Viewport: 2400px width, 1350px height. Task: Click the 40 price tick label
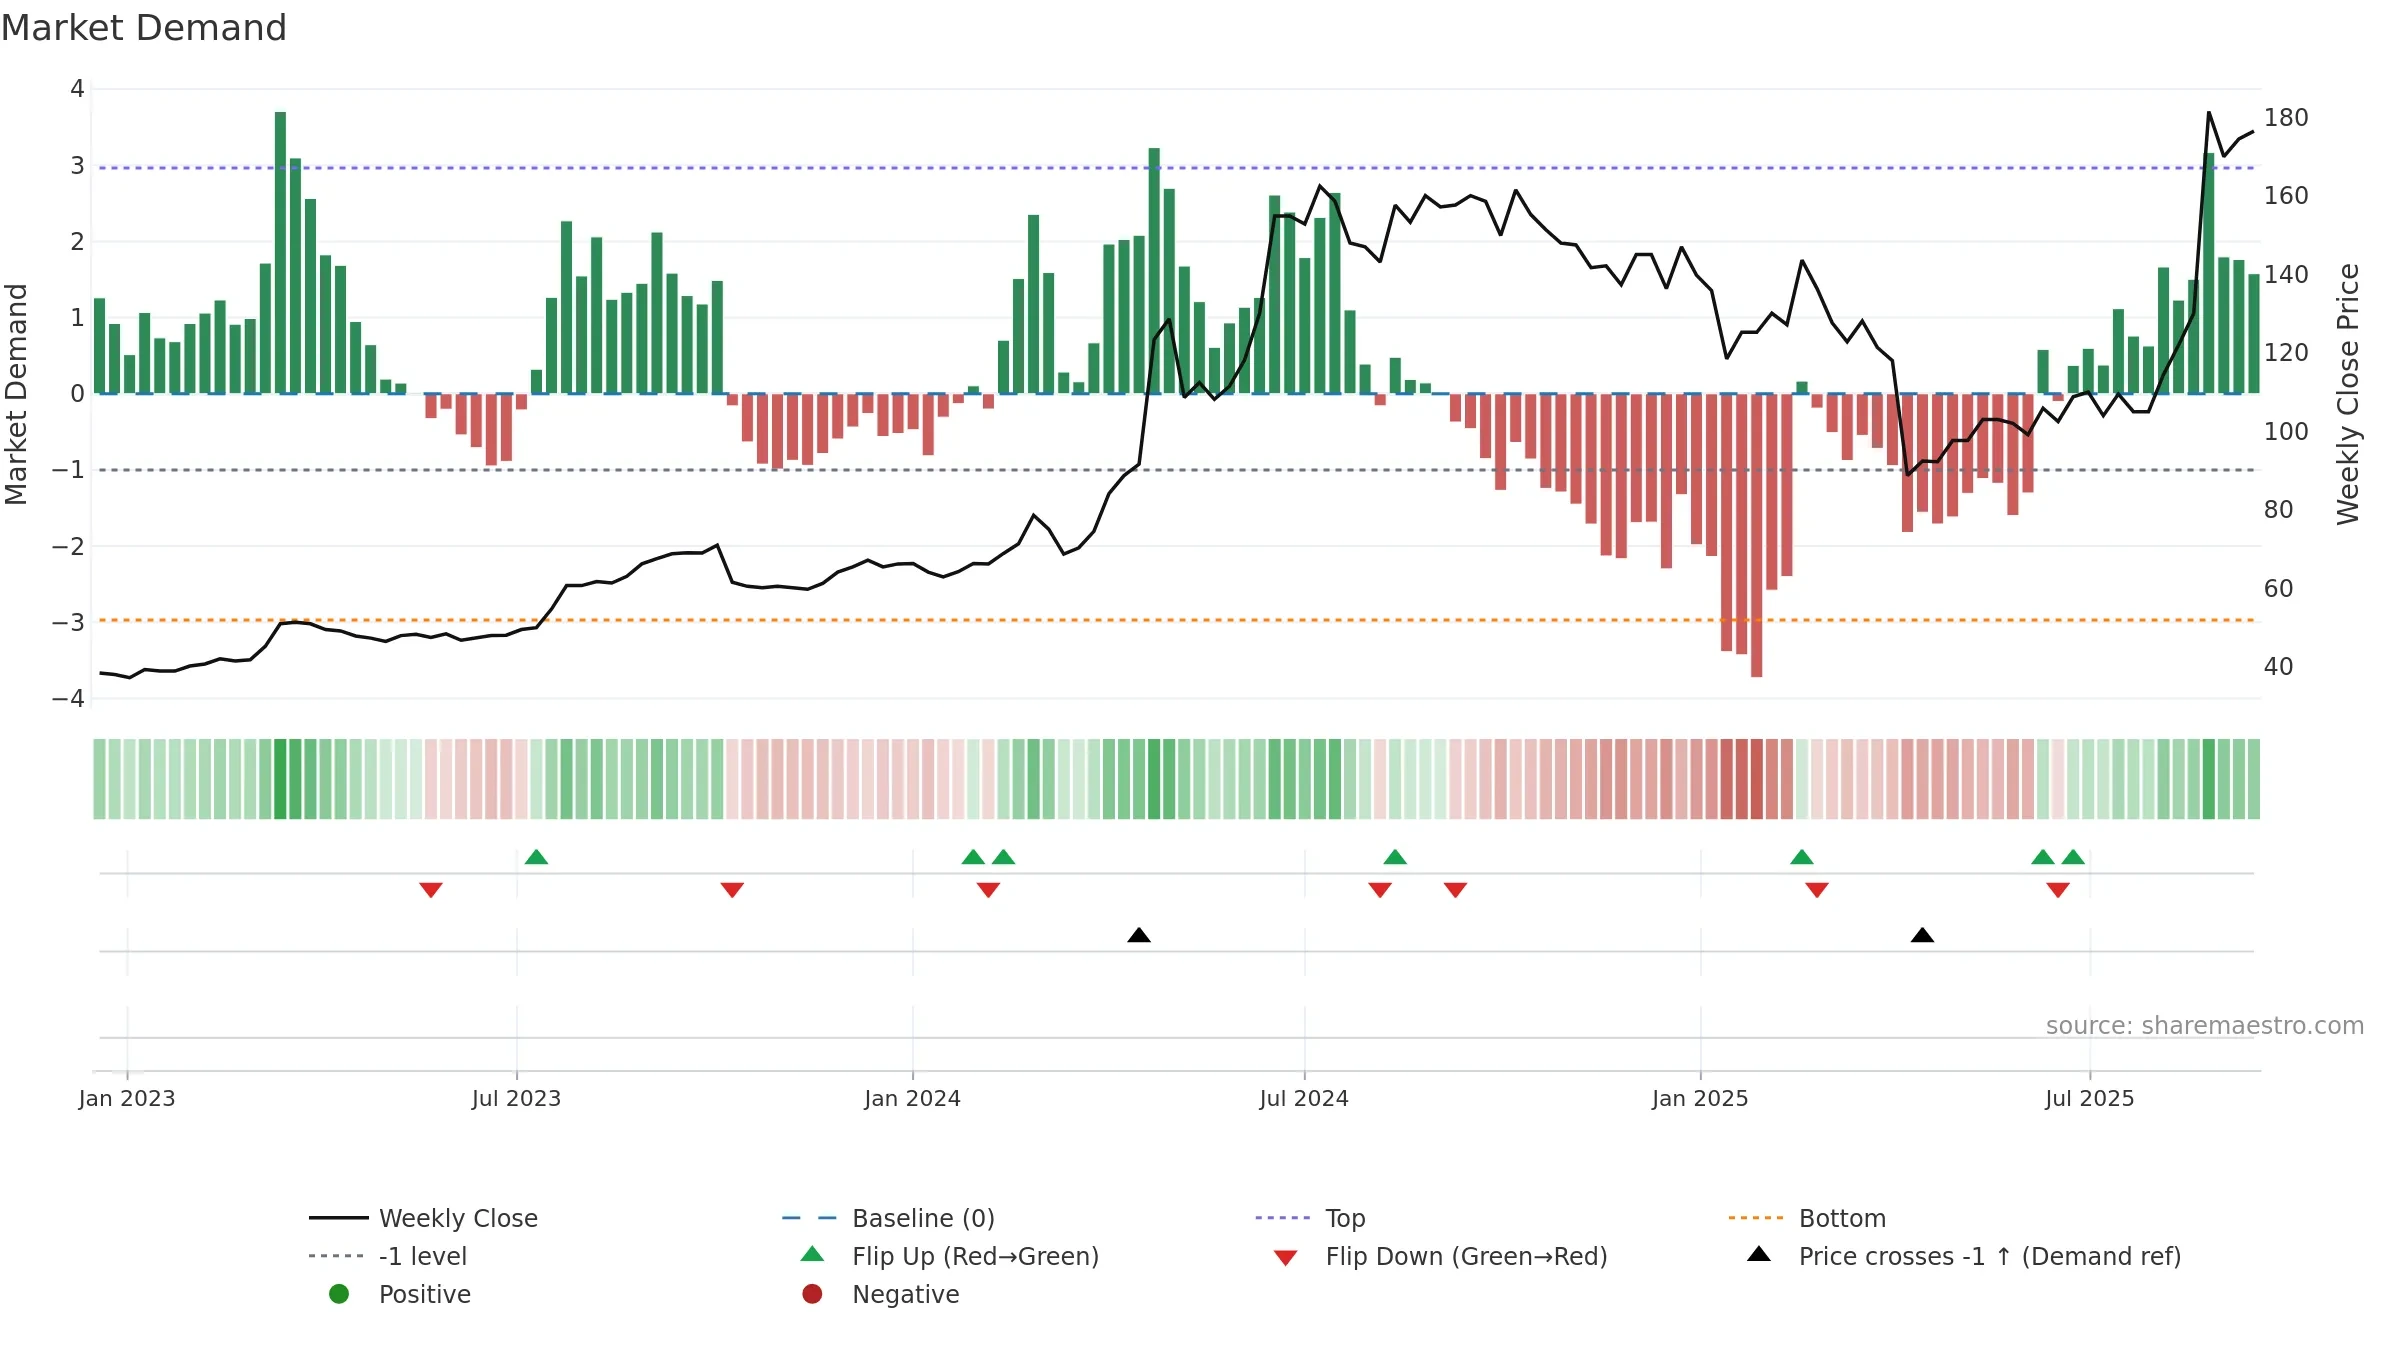(2279, 667)
